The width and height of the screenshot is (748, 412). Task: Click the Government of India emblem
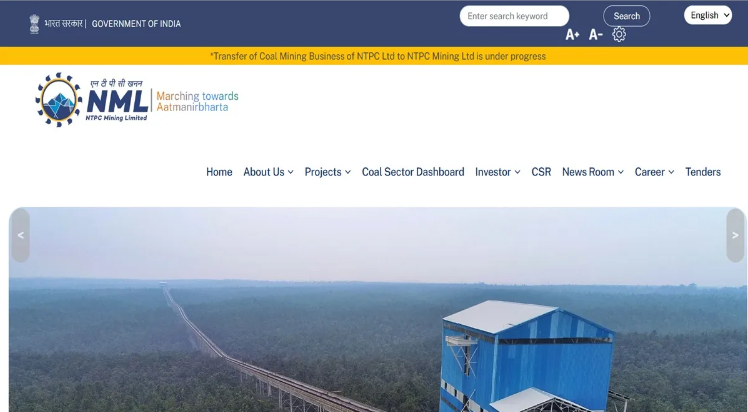tap(34, 23)
